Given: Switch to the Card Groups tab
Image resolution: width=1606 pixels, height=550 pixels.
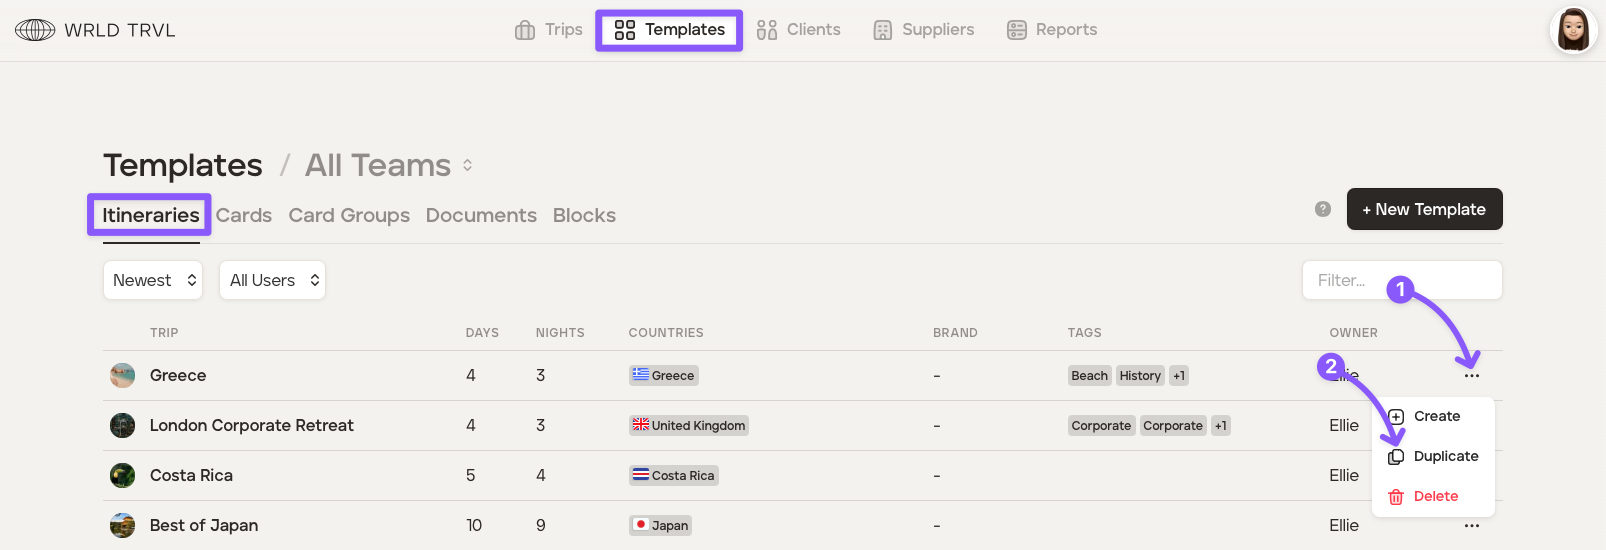Looking at the screenshot, I should pyautogui.click(x=349, y=215).
